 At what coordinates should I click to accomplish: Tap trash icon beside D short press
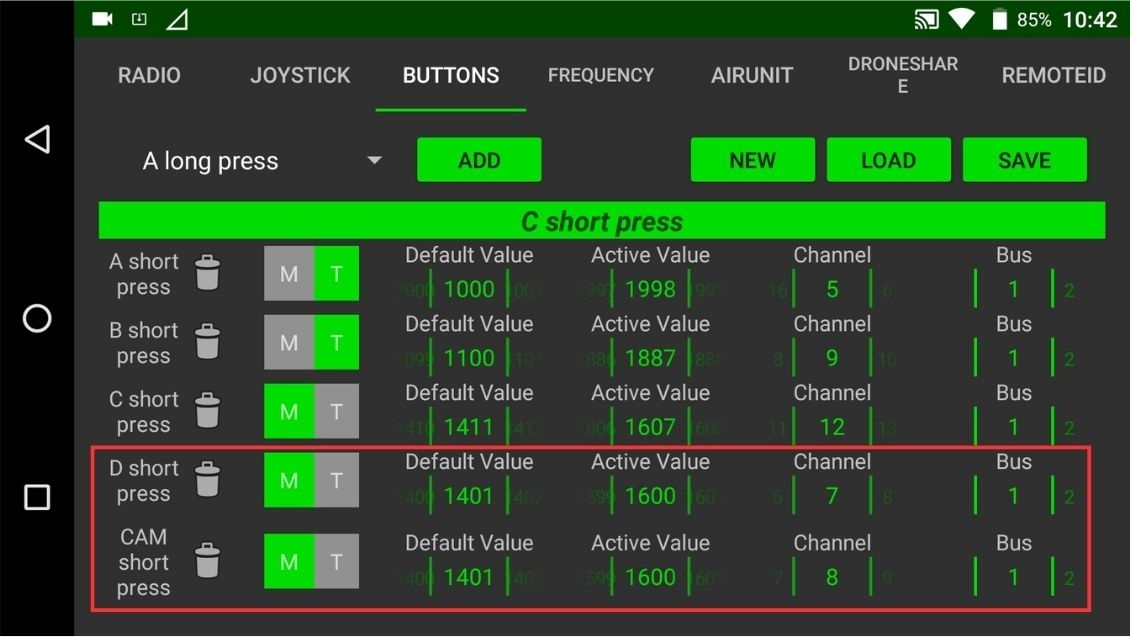coord(207,480)
